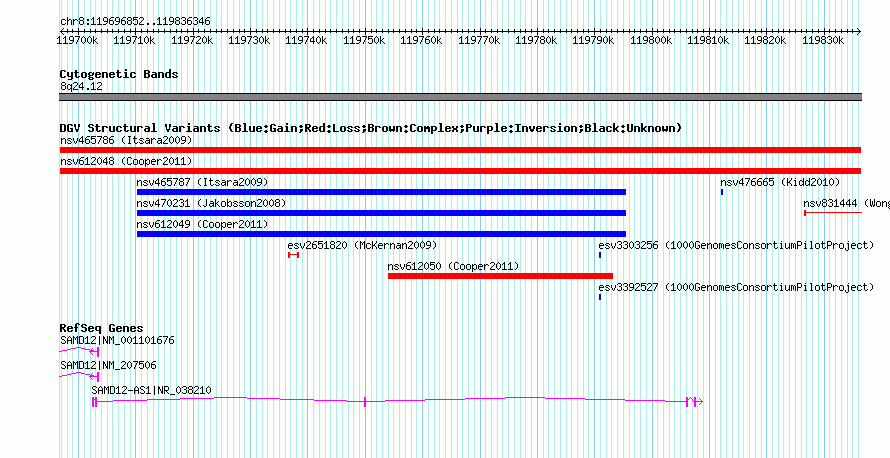Open the nsv612050 (Cooper2011) red bar

[x=500, y=276]
